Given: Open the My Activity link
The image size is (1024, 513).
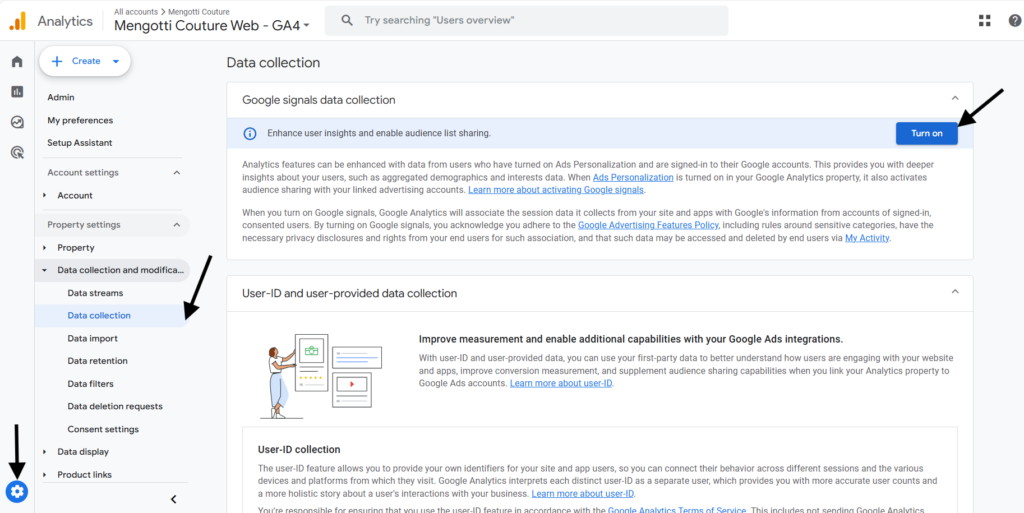Looking at the screenshot, I should (x=867, y=238).
